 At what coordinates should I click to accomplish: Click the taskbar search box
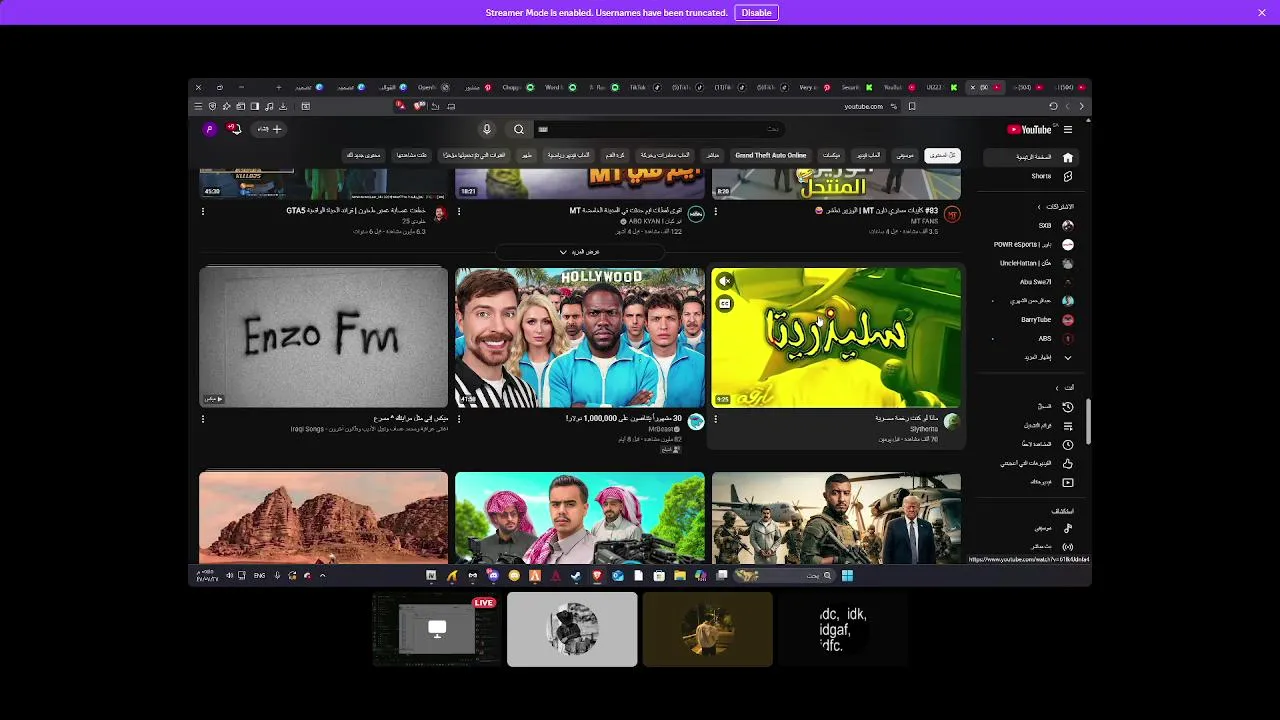point(785,575)
